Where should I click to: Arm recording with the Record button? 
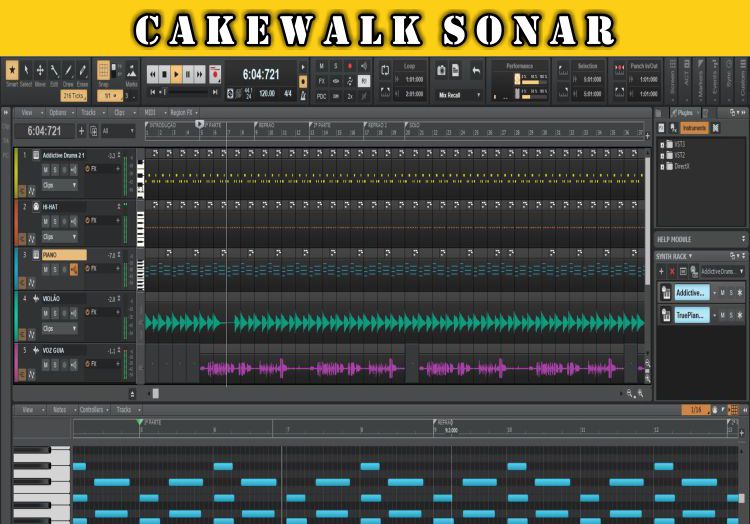pyautogui.click(x=215, y=75)
